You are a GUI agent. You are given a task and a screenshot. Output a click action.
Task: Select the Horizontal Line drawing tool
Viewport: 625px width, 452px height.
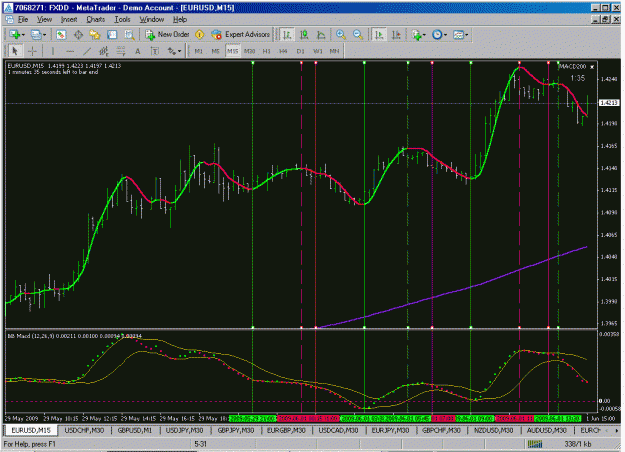click(70, 51)
